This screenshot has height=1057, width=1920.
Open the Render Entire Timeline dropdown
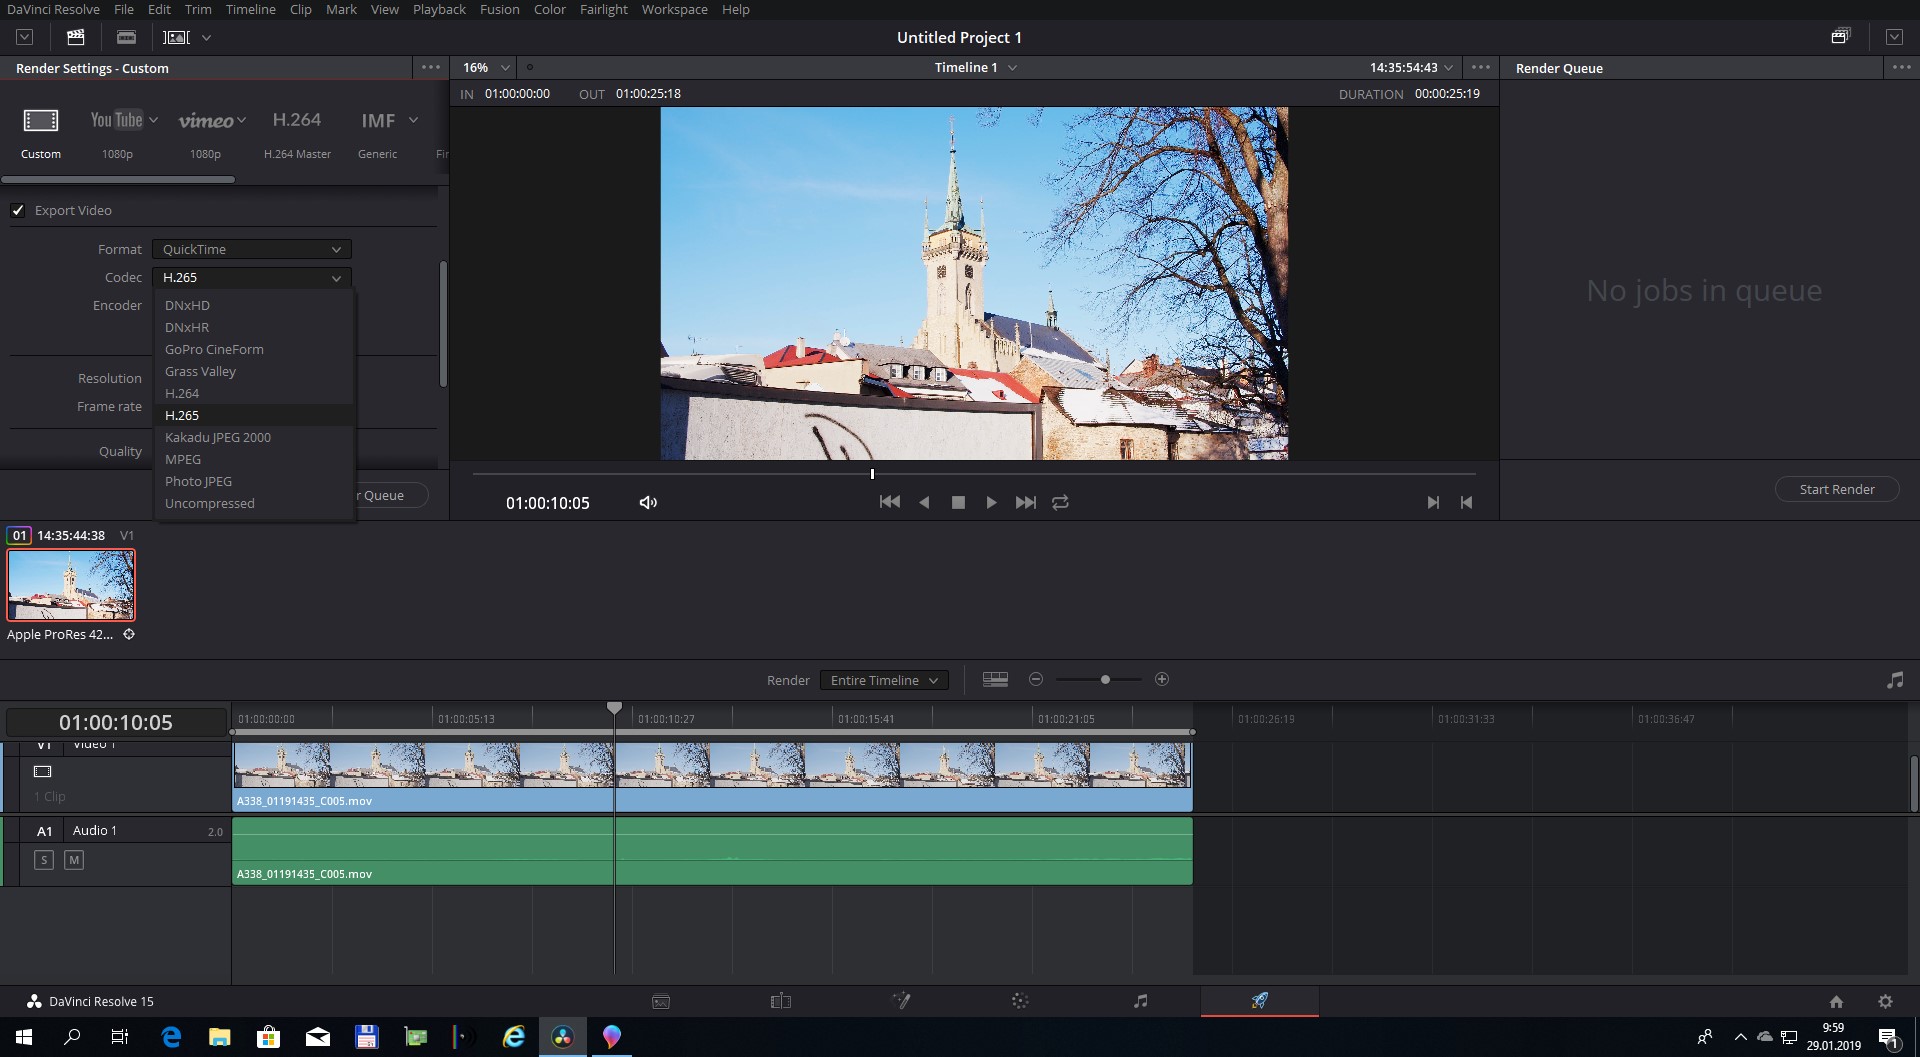[x=883, y=680]
